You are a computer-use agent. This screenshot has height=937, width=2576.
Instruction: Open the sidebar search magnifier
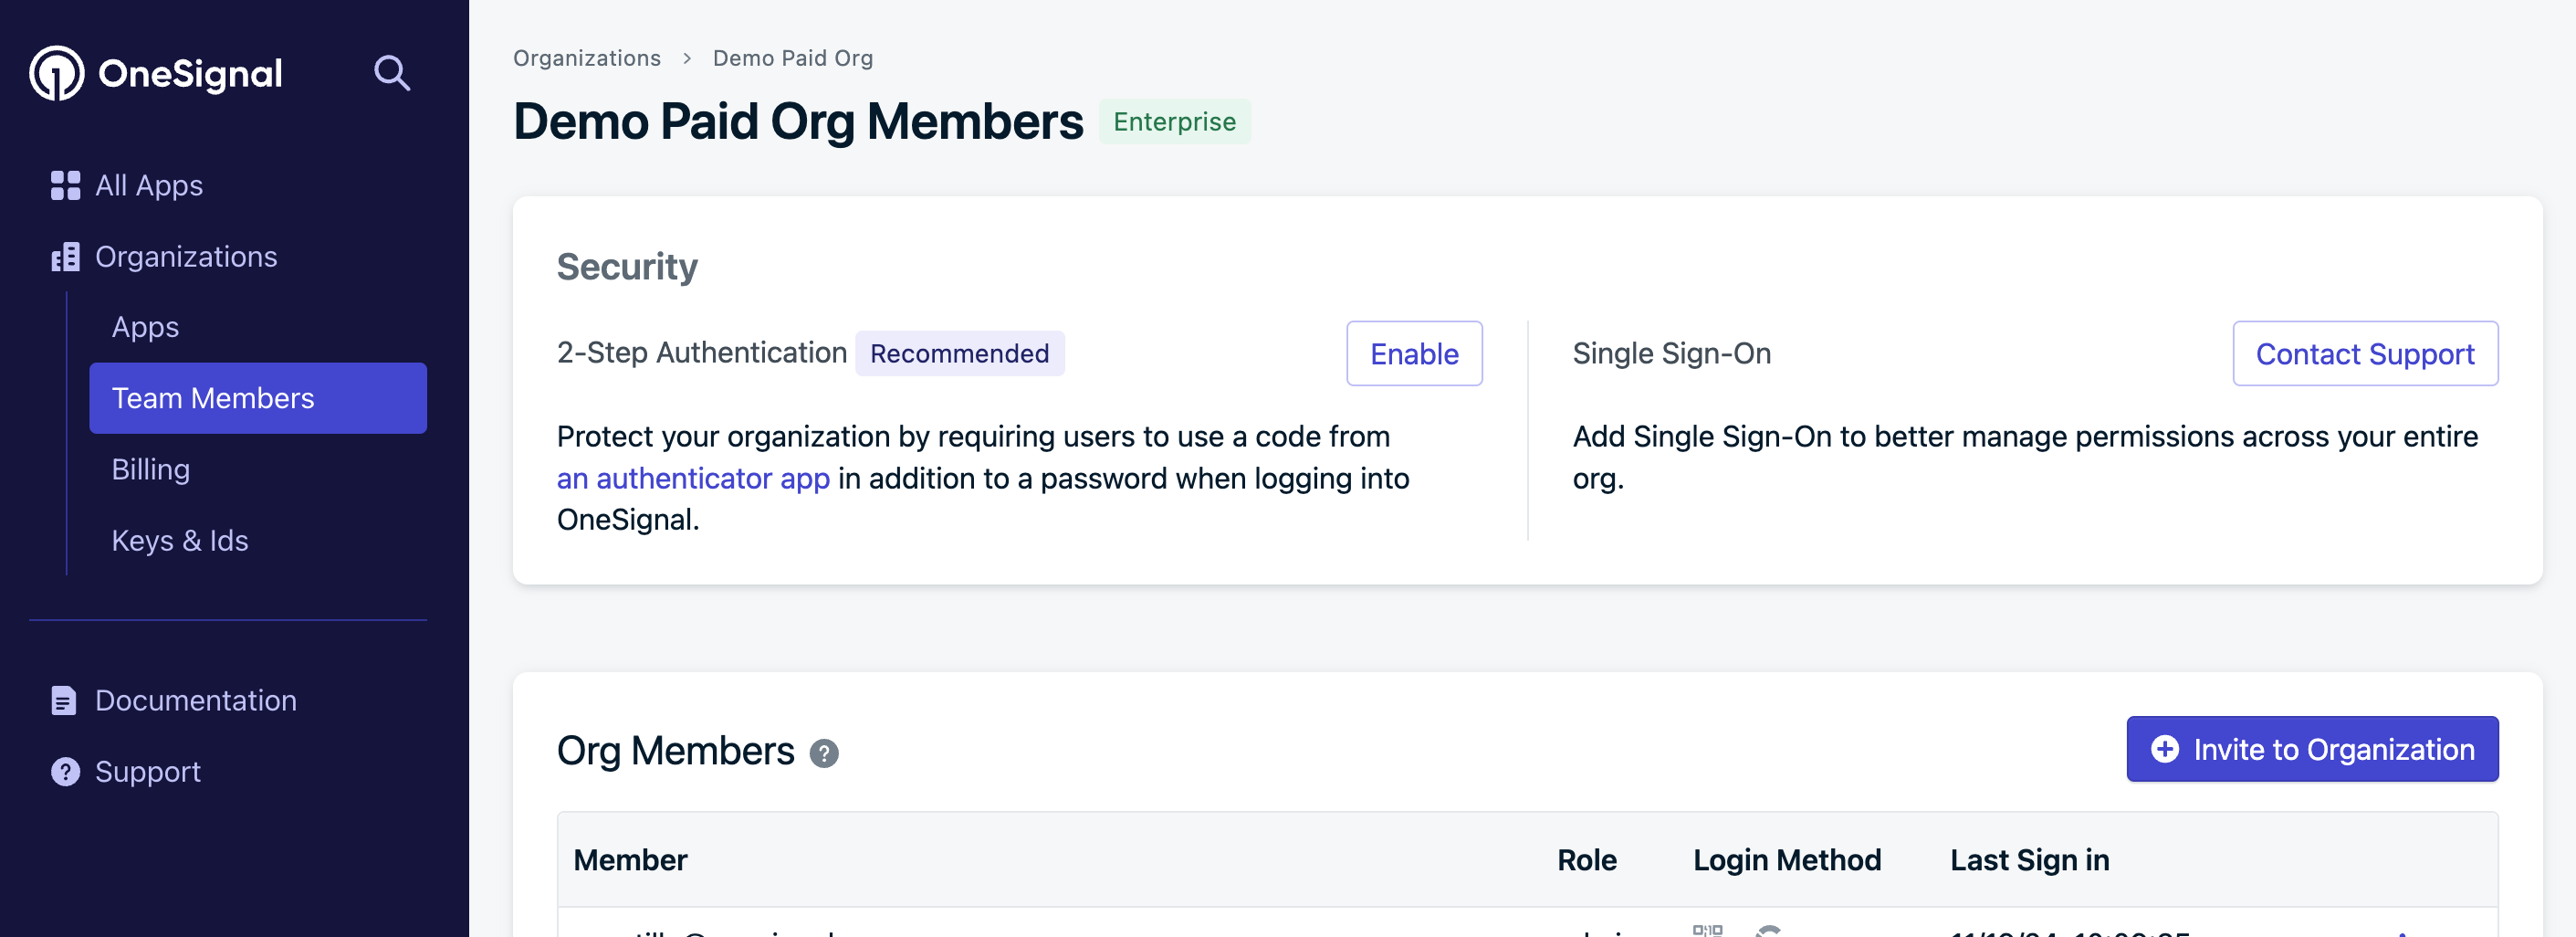(x=391, y=73)
